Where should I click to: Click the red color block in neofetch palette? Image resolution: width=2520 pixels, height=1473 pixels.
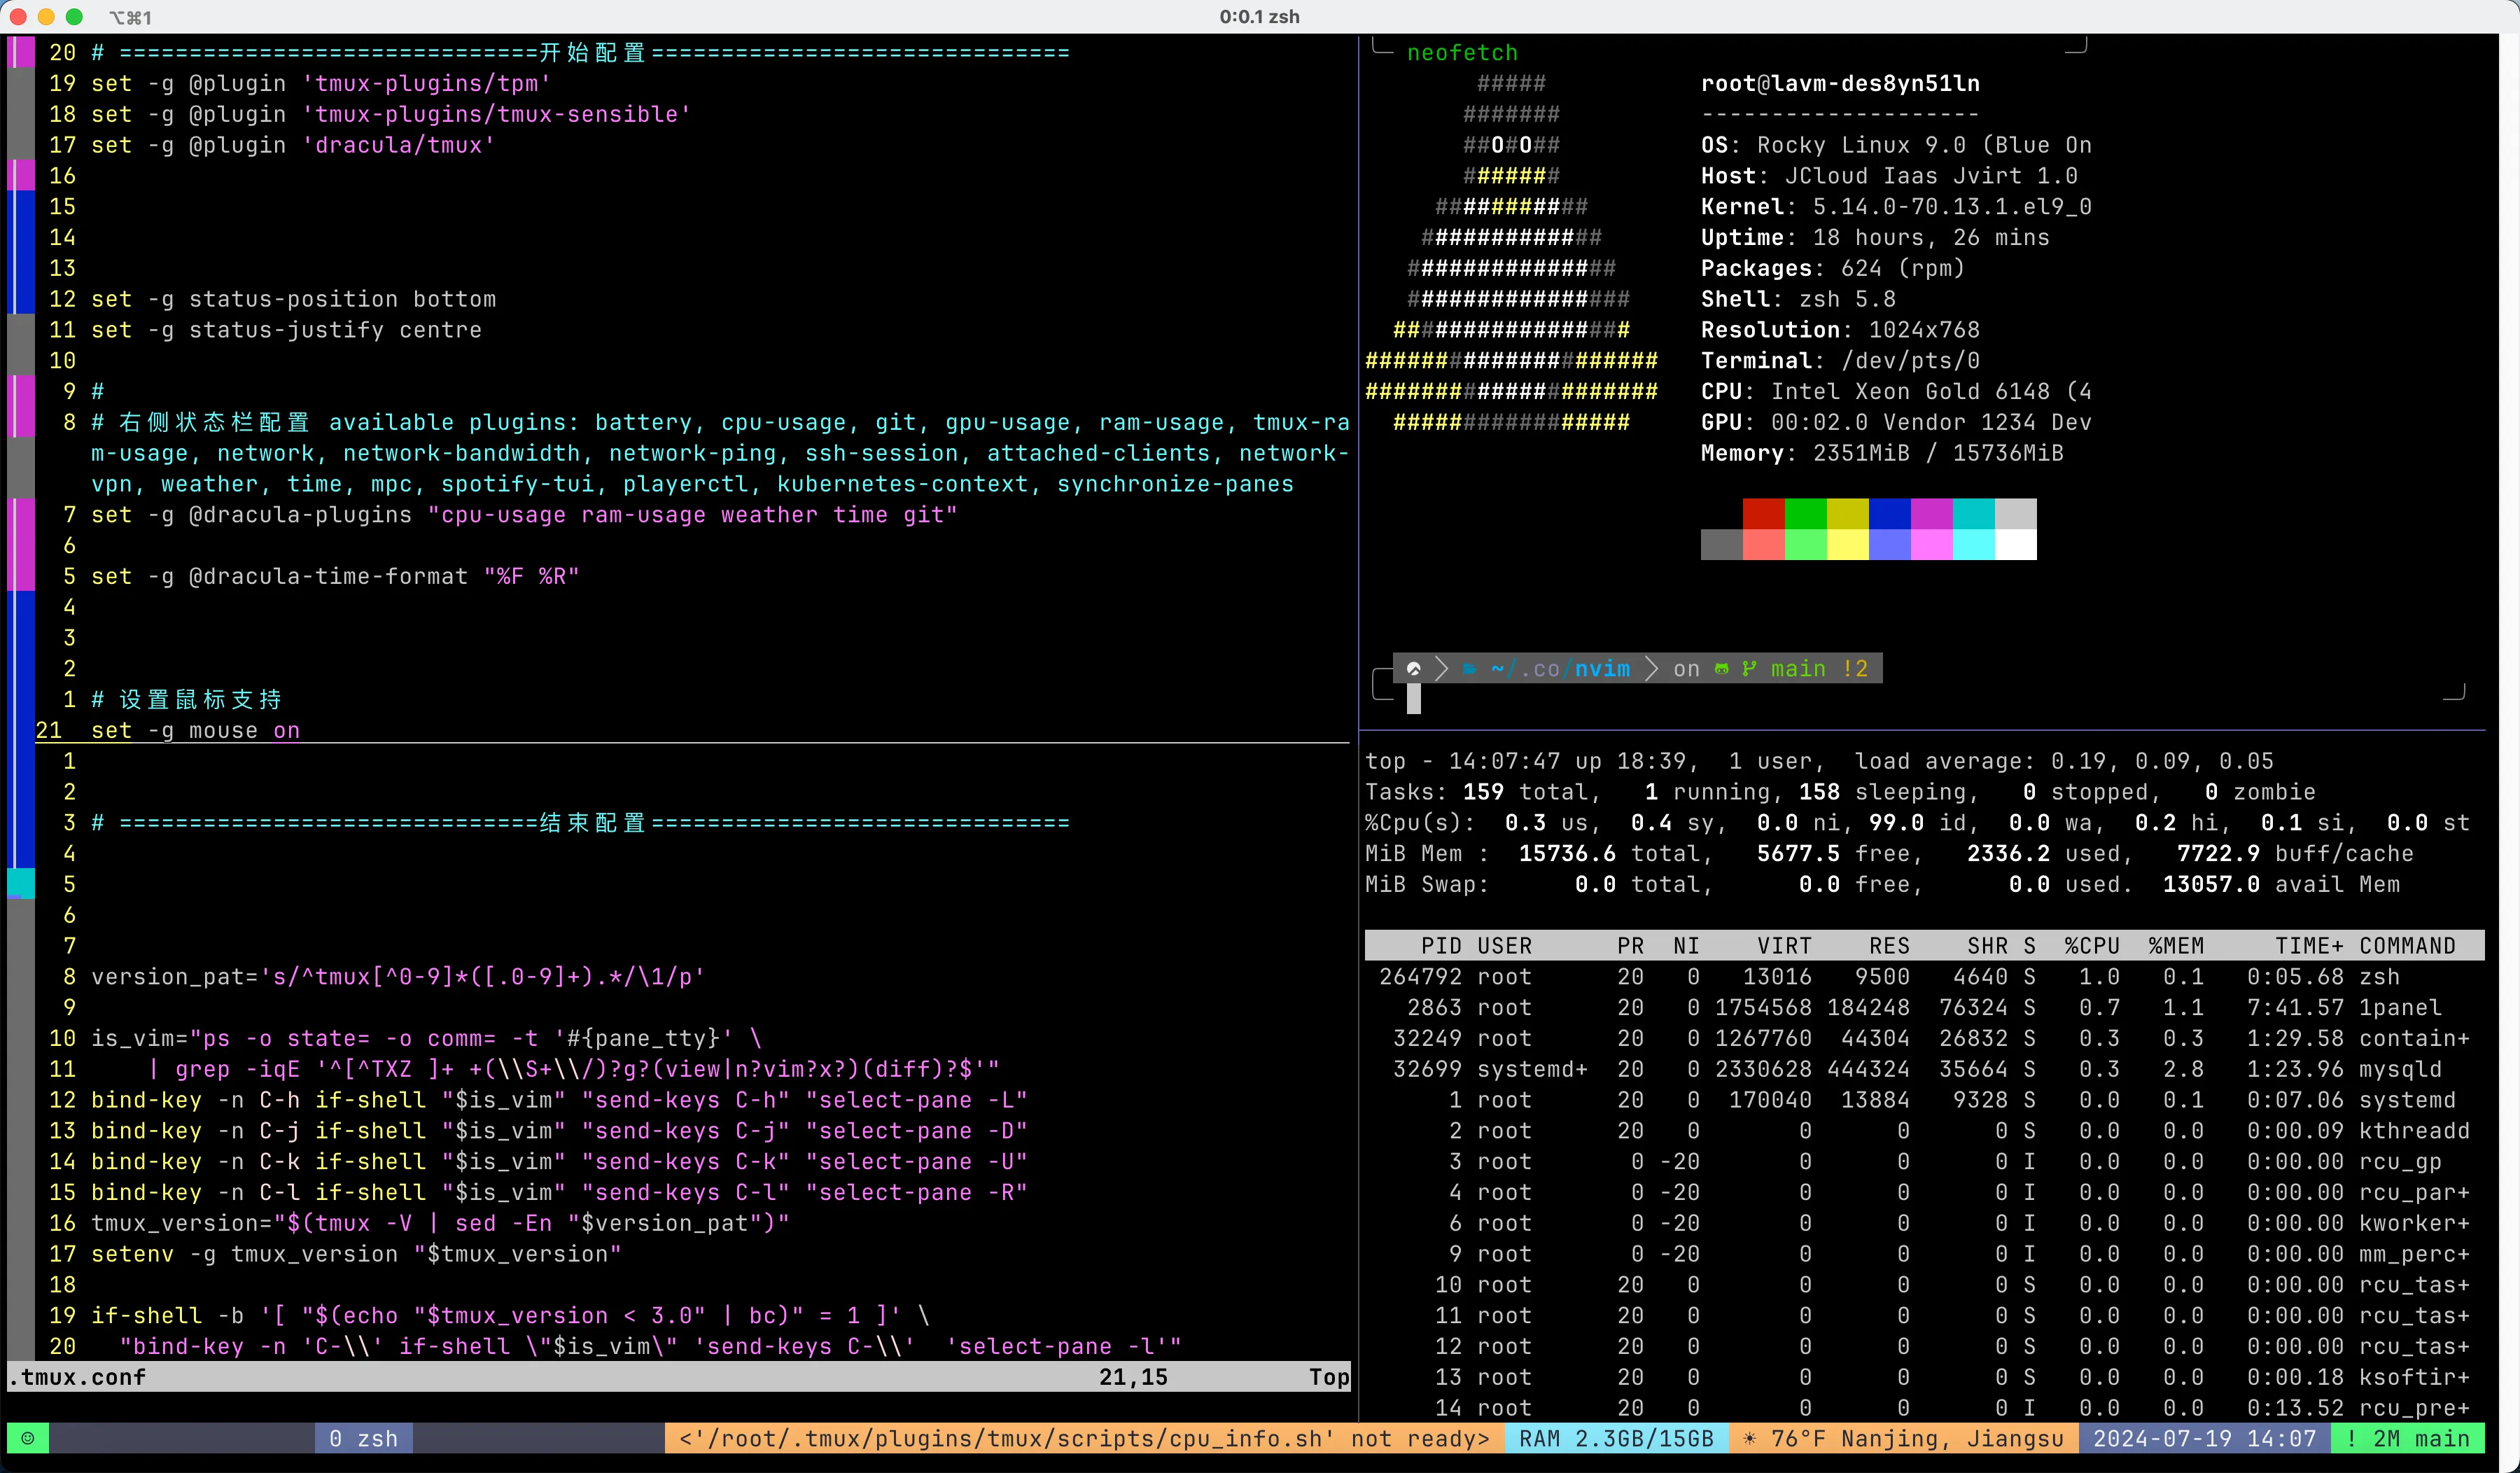tap(1764, 514)
